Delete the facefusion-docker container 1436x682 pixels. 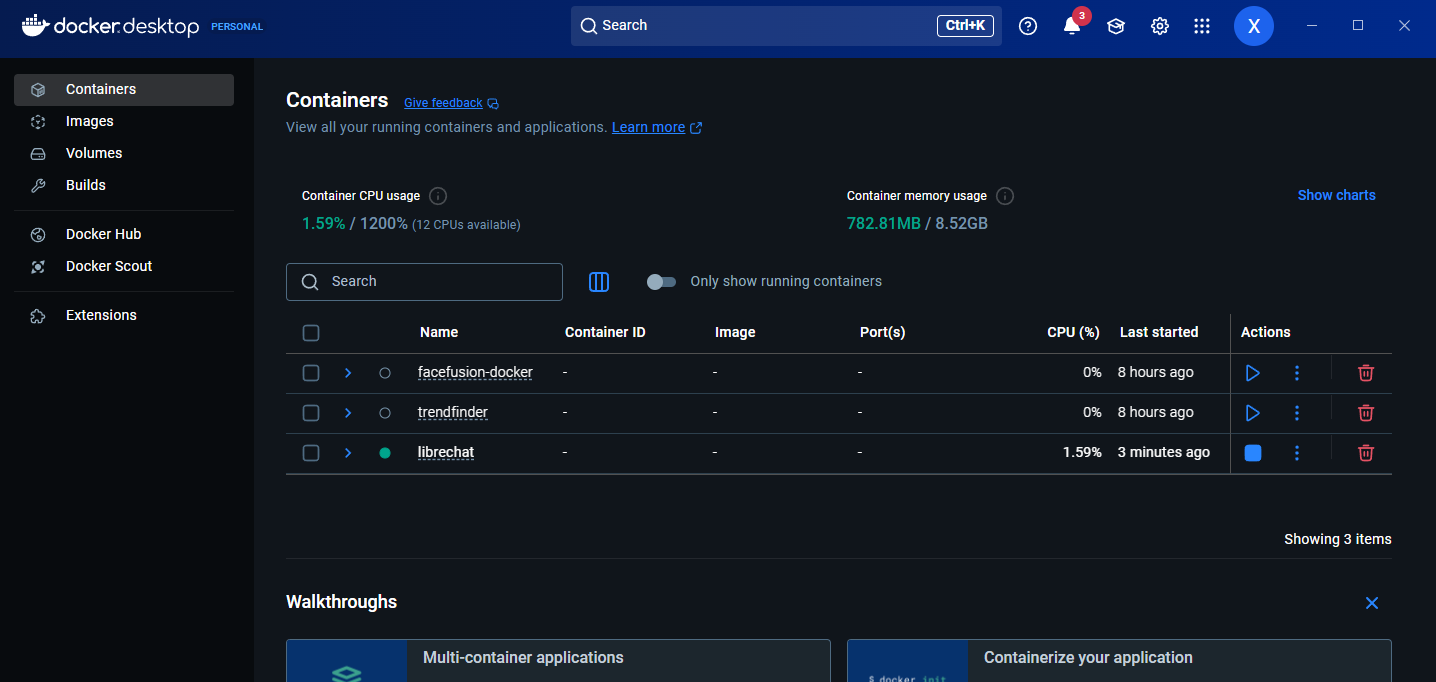pos(1366,373)
